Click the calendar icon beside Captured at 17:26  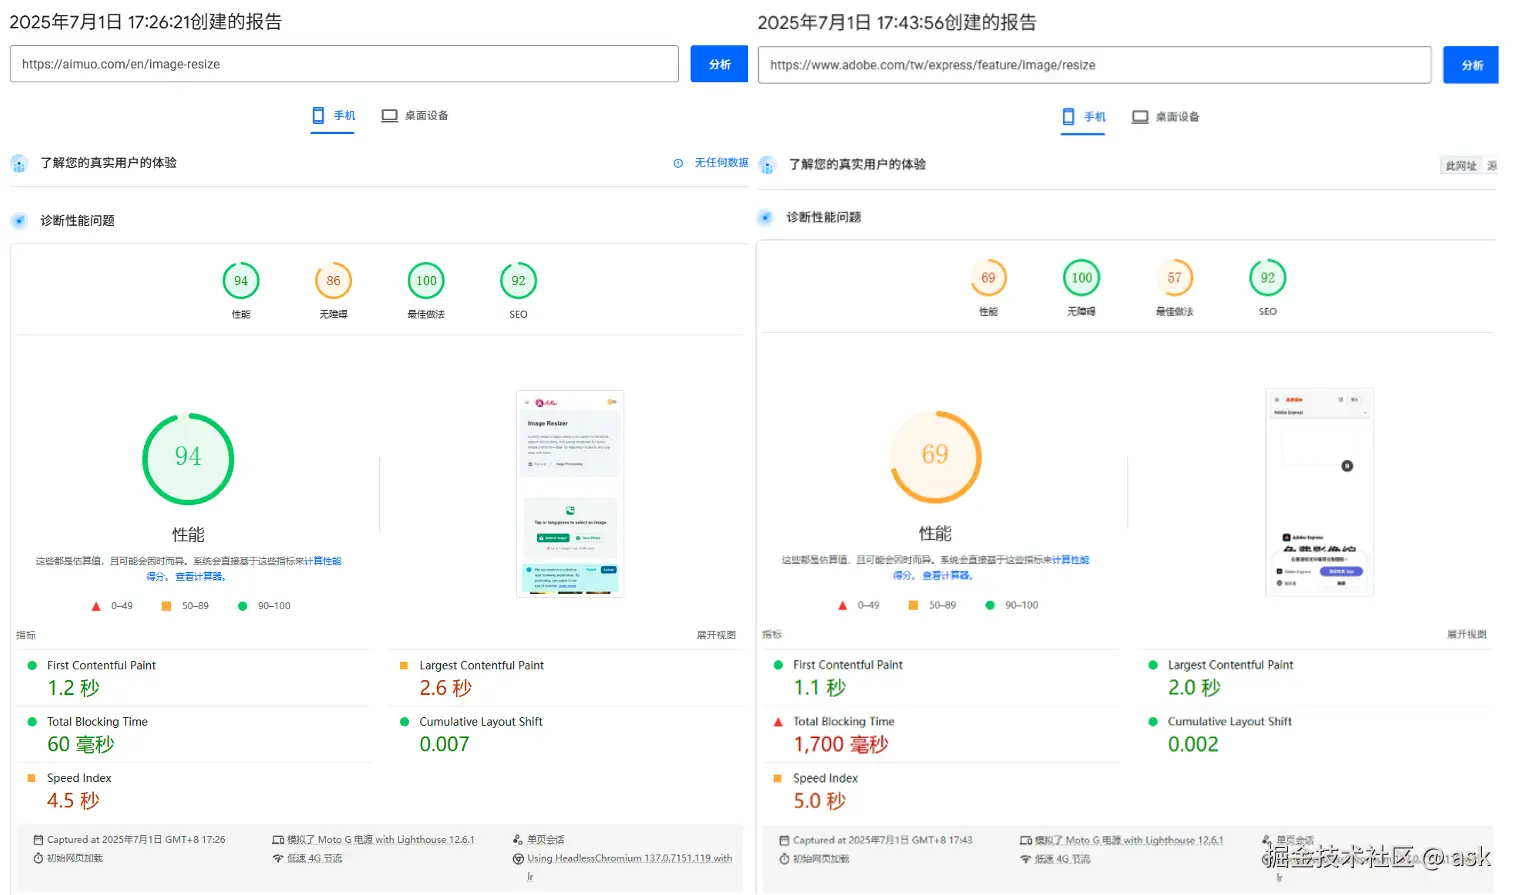[38, 840]
